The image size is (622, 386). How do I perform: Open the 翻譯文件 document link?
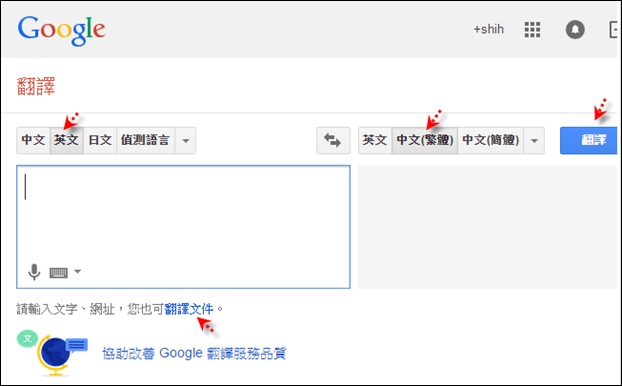point(189,309)
